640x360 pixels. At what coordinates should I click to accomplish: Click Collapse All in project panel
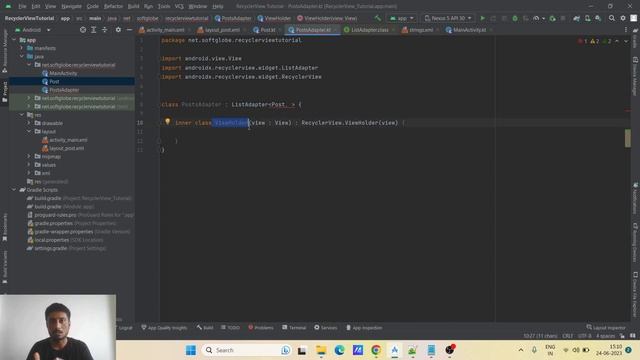[104, 30]
